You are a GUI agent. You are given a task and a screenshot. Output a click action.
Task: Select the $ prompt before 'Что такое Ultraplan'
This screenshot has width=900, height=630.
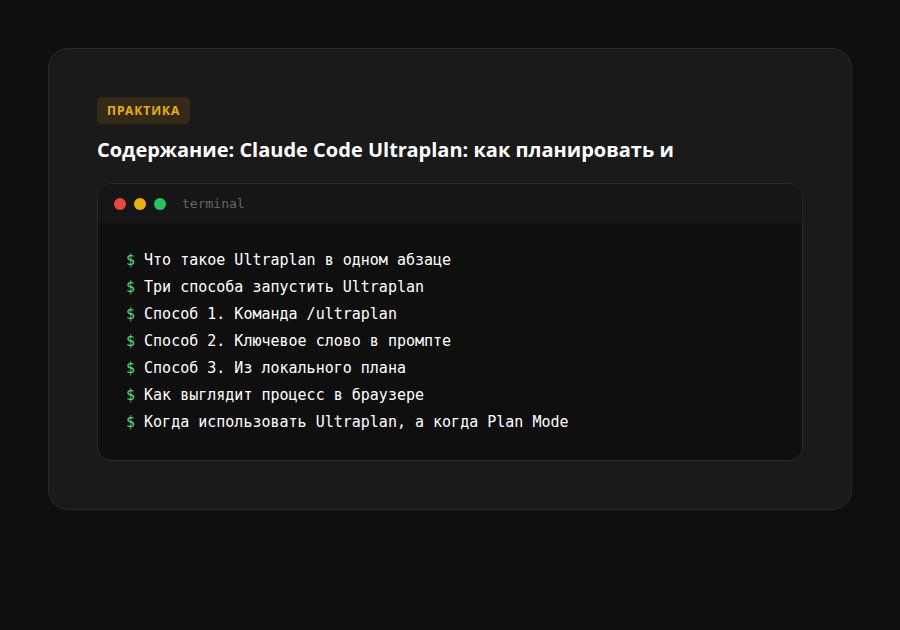[x=130, y=259]
